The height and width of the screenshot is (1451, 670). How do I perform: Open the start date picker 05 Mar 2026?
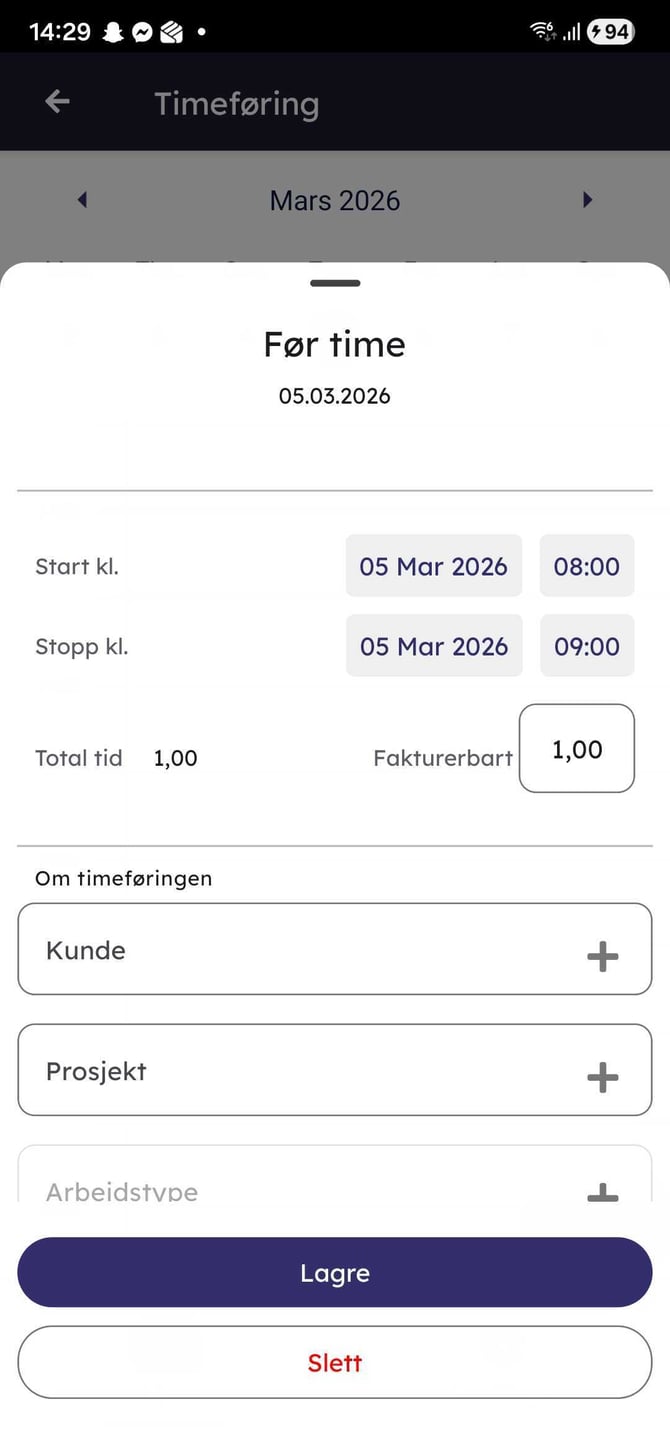point(433,566)
